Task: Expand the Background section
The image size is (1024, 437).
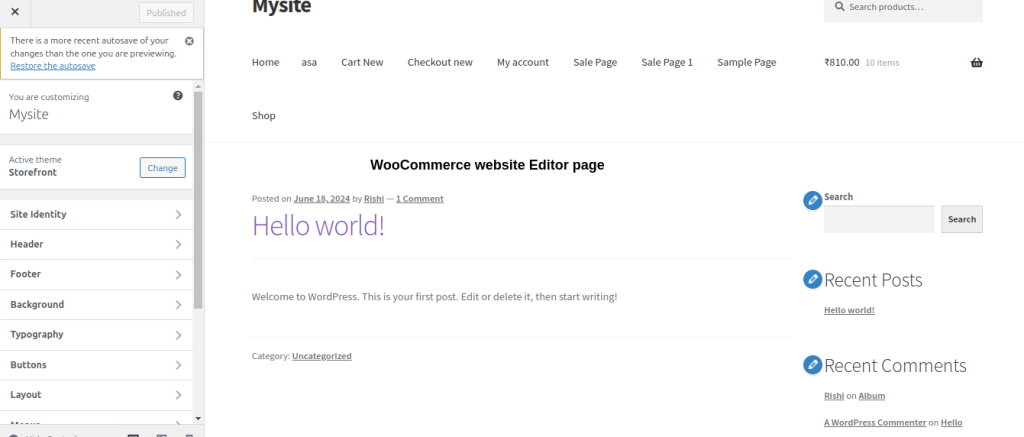Action: click(97, 304)
